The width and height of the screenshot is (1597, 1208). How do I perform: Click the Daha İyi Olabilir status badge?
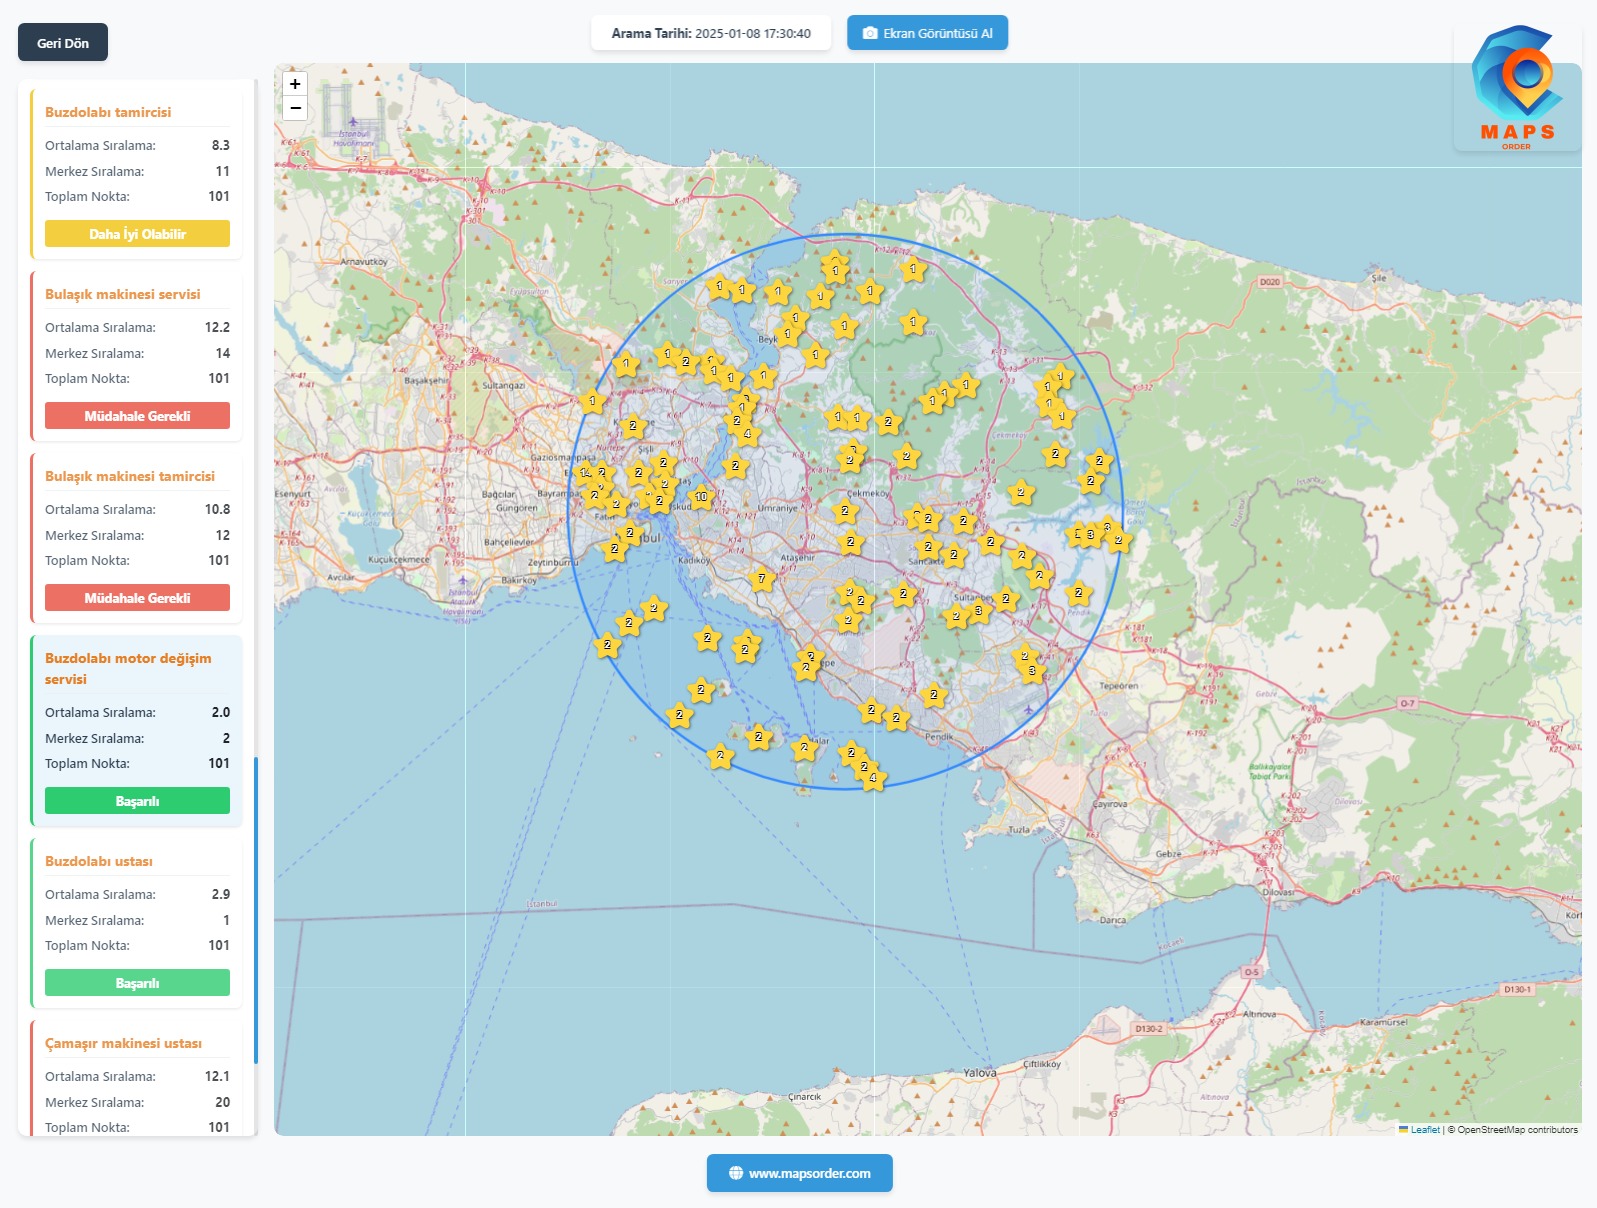pyautogui.click(x=137, y=234)
